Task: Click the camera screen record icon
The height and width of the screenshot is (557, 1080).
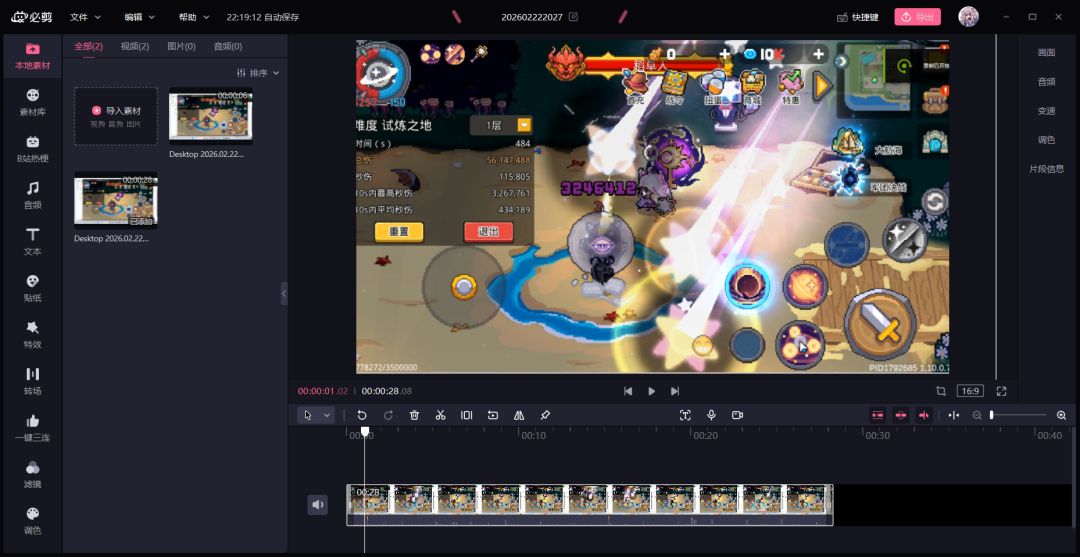Action: click(x=737, y=415)
